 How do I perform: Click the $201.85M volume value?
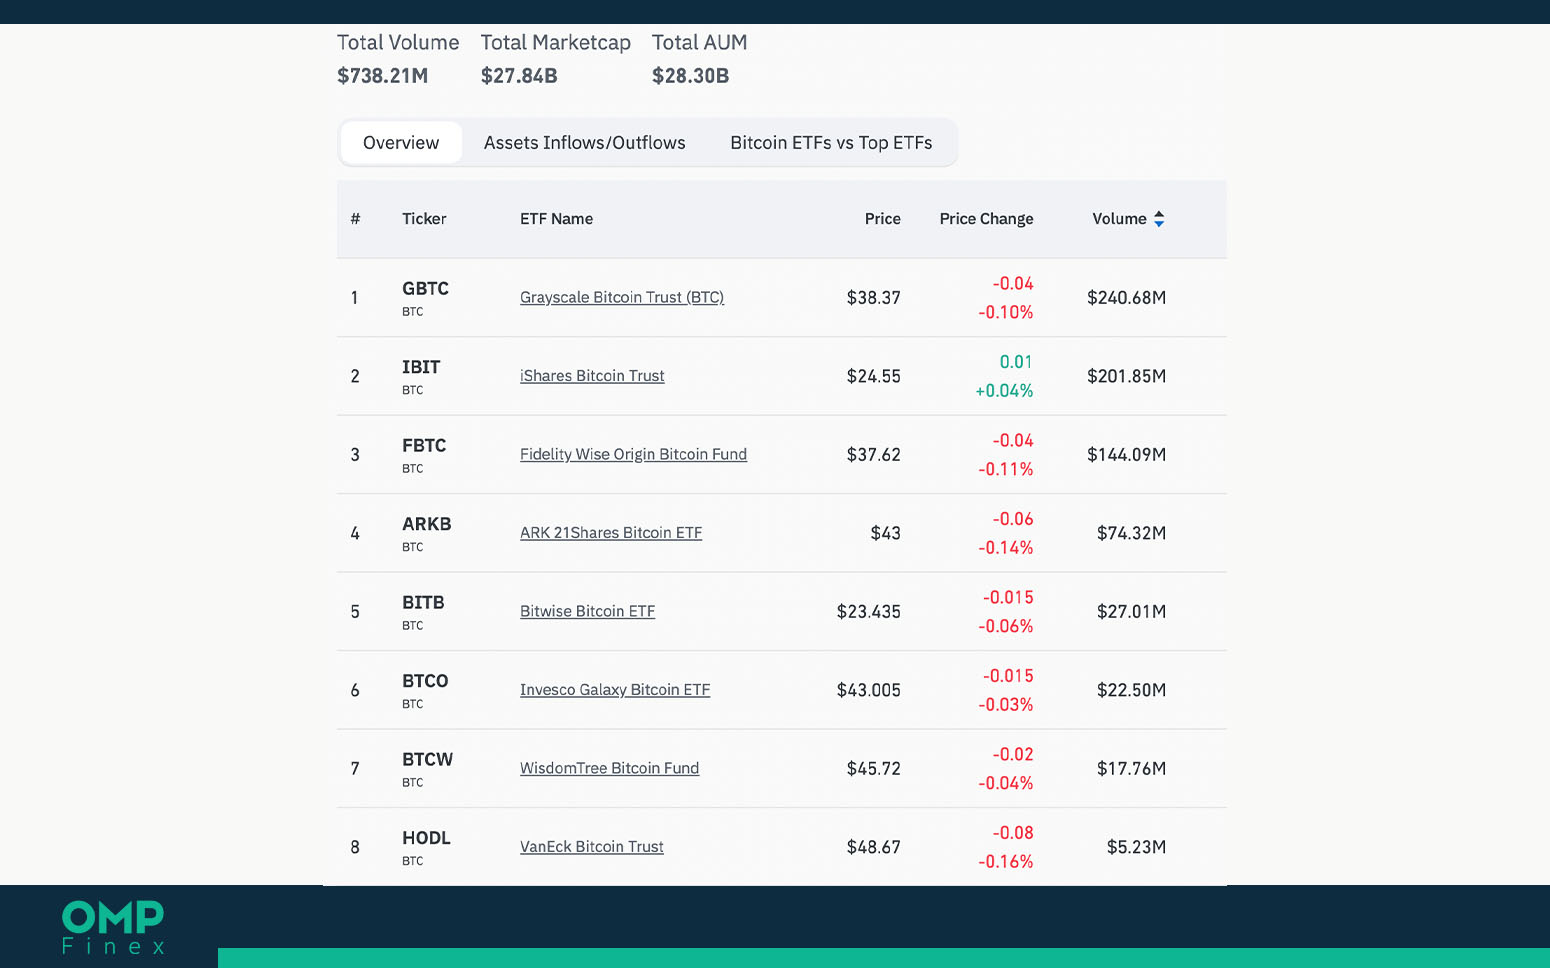tap(1127, 376)
